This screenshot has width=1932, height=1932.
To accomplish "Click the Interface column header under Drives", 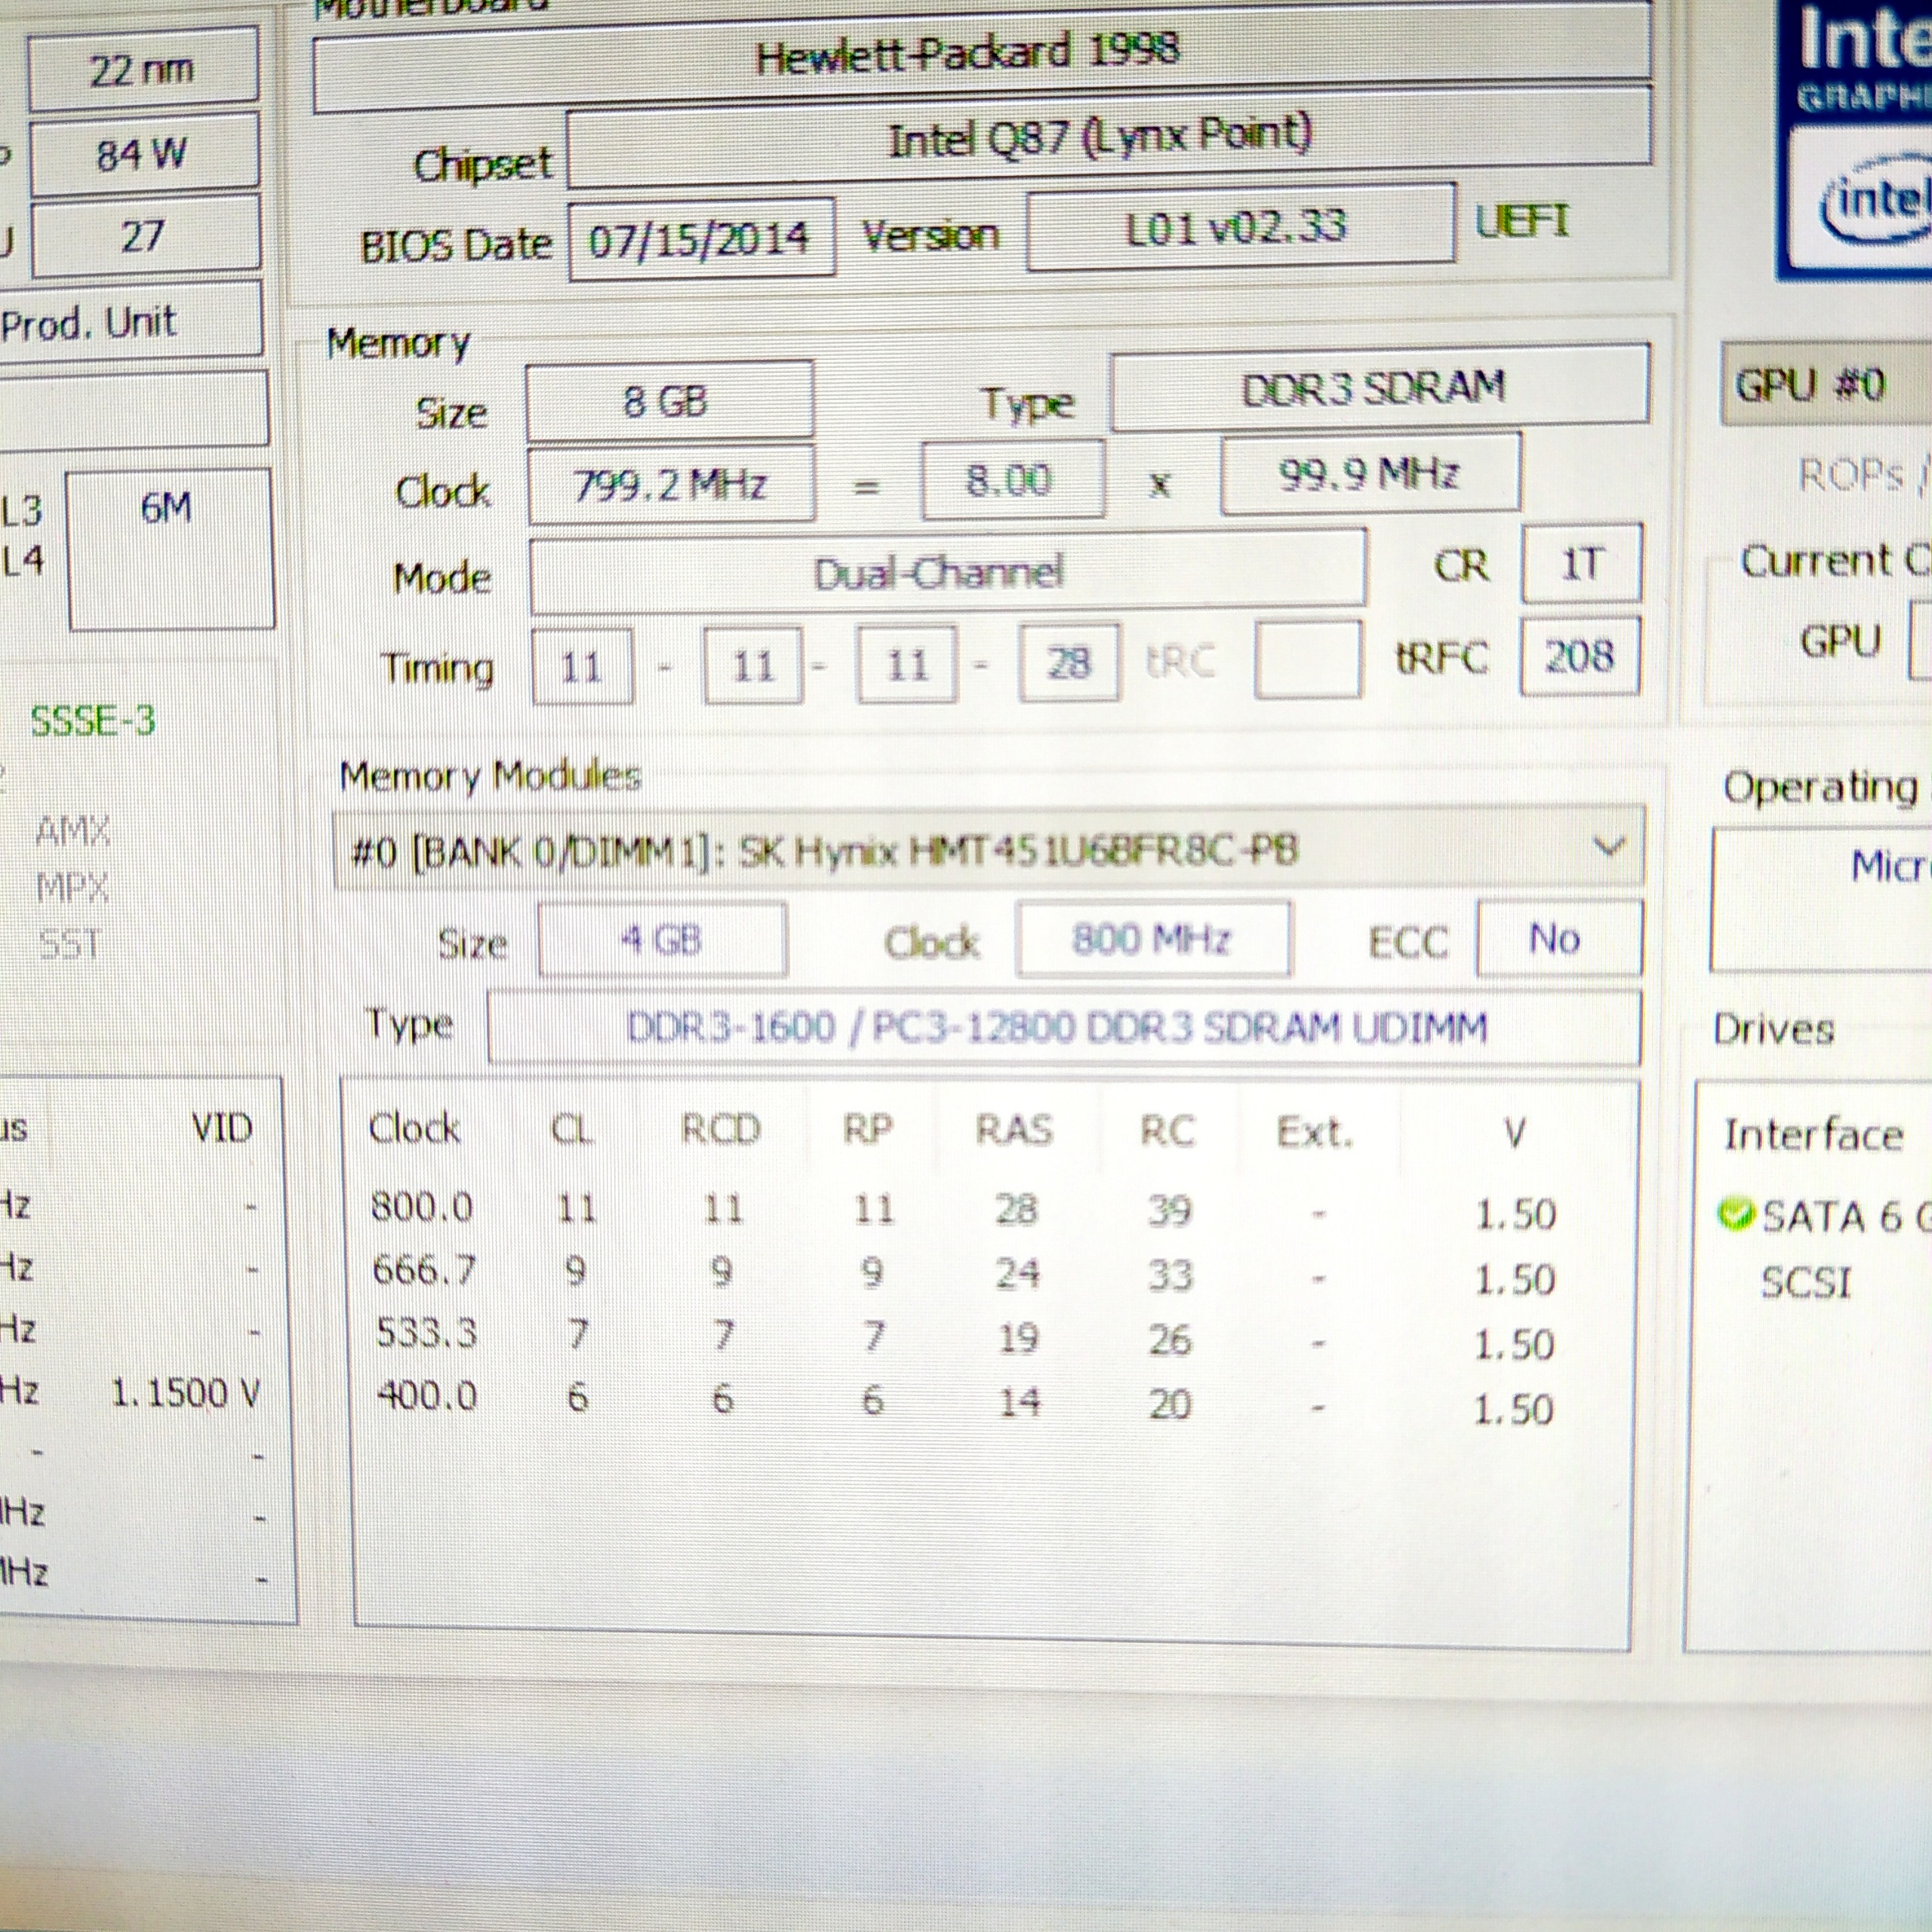I will pyautogui.click(x=1813, y=1134).
